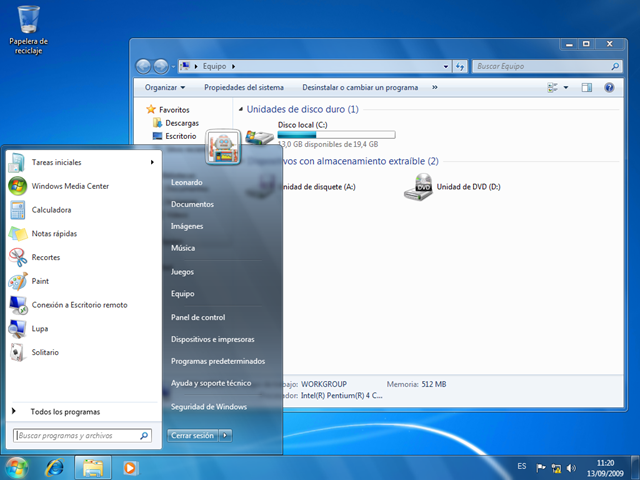Click the refresh button beside address bar

pyautogui.click(x=460, y=66)
